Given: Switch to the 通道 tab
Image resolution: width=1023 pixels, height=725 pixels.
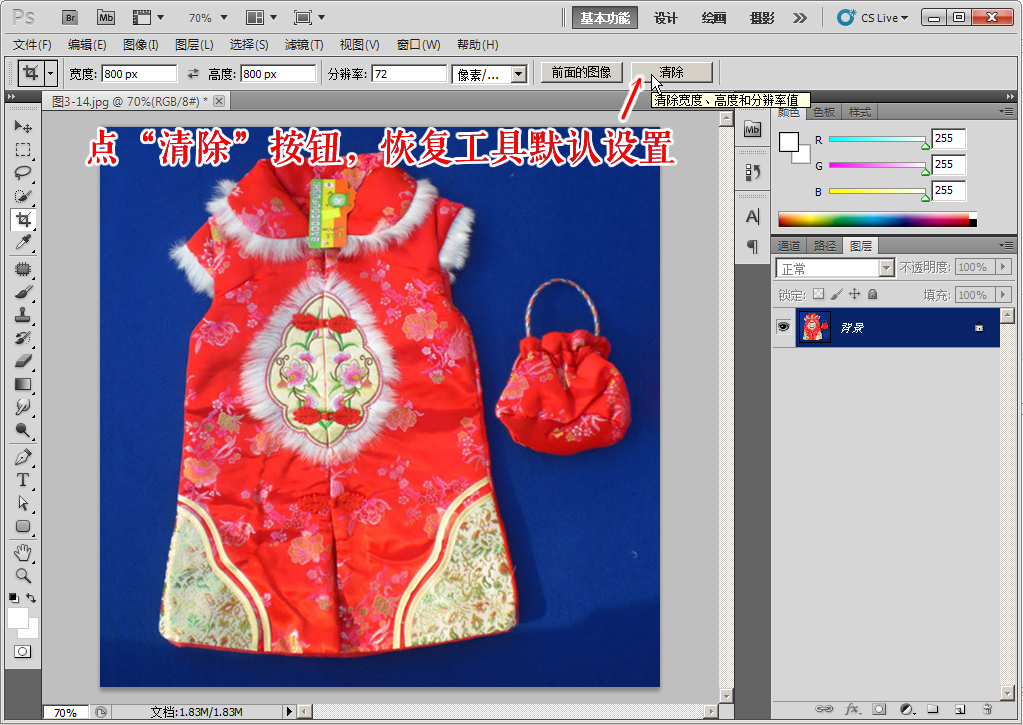Looking at the screenshot, I should [789, 246].
